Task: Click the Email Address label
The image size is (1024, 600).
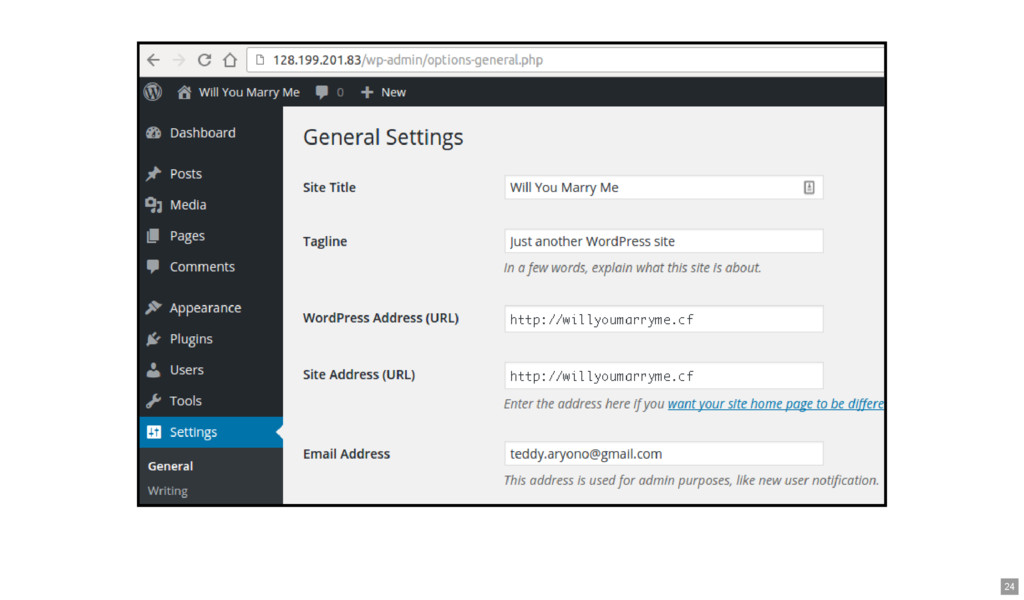Action: 346,454
